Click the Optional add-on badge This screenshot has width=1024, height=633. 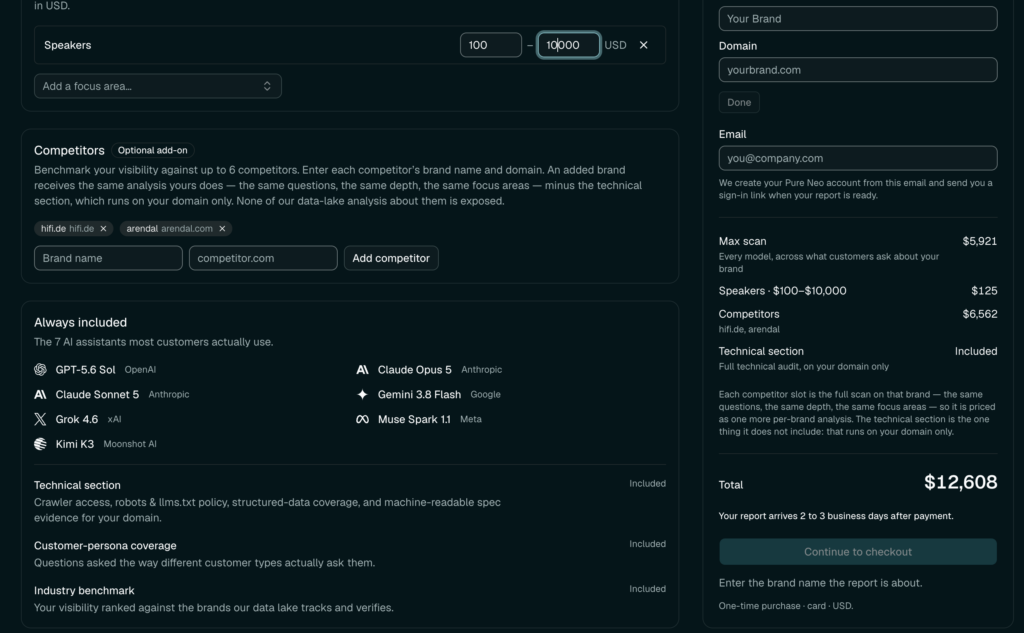[x=152, y=150]
